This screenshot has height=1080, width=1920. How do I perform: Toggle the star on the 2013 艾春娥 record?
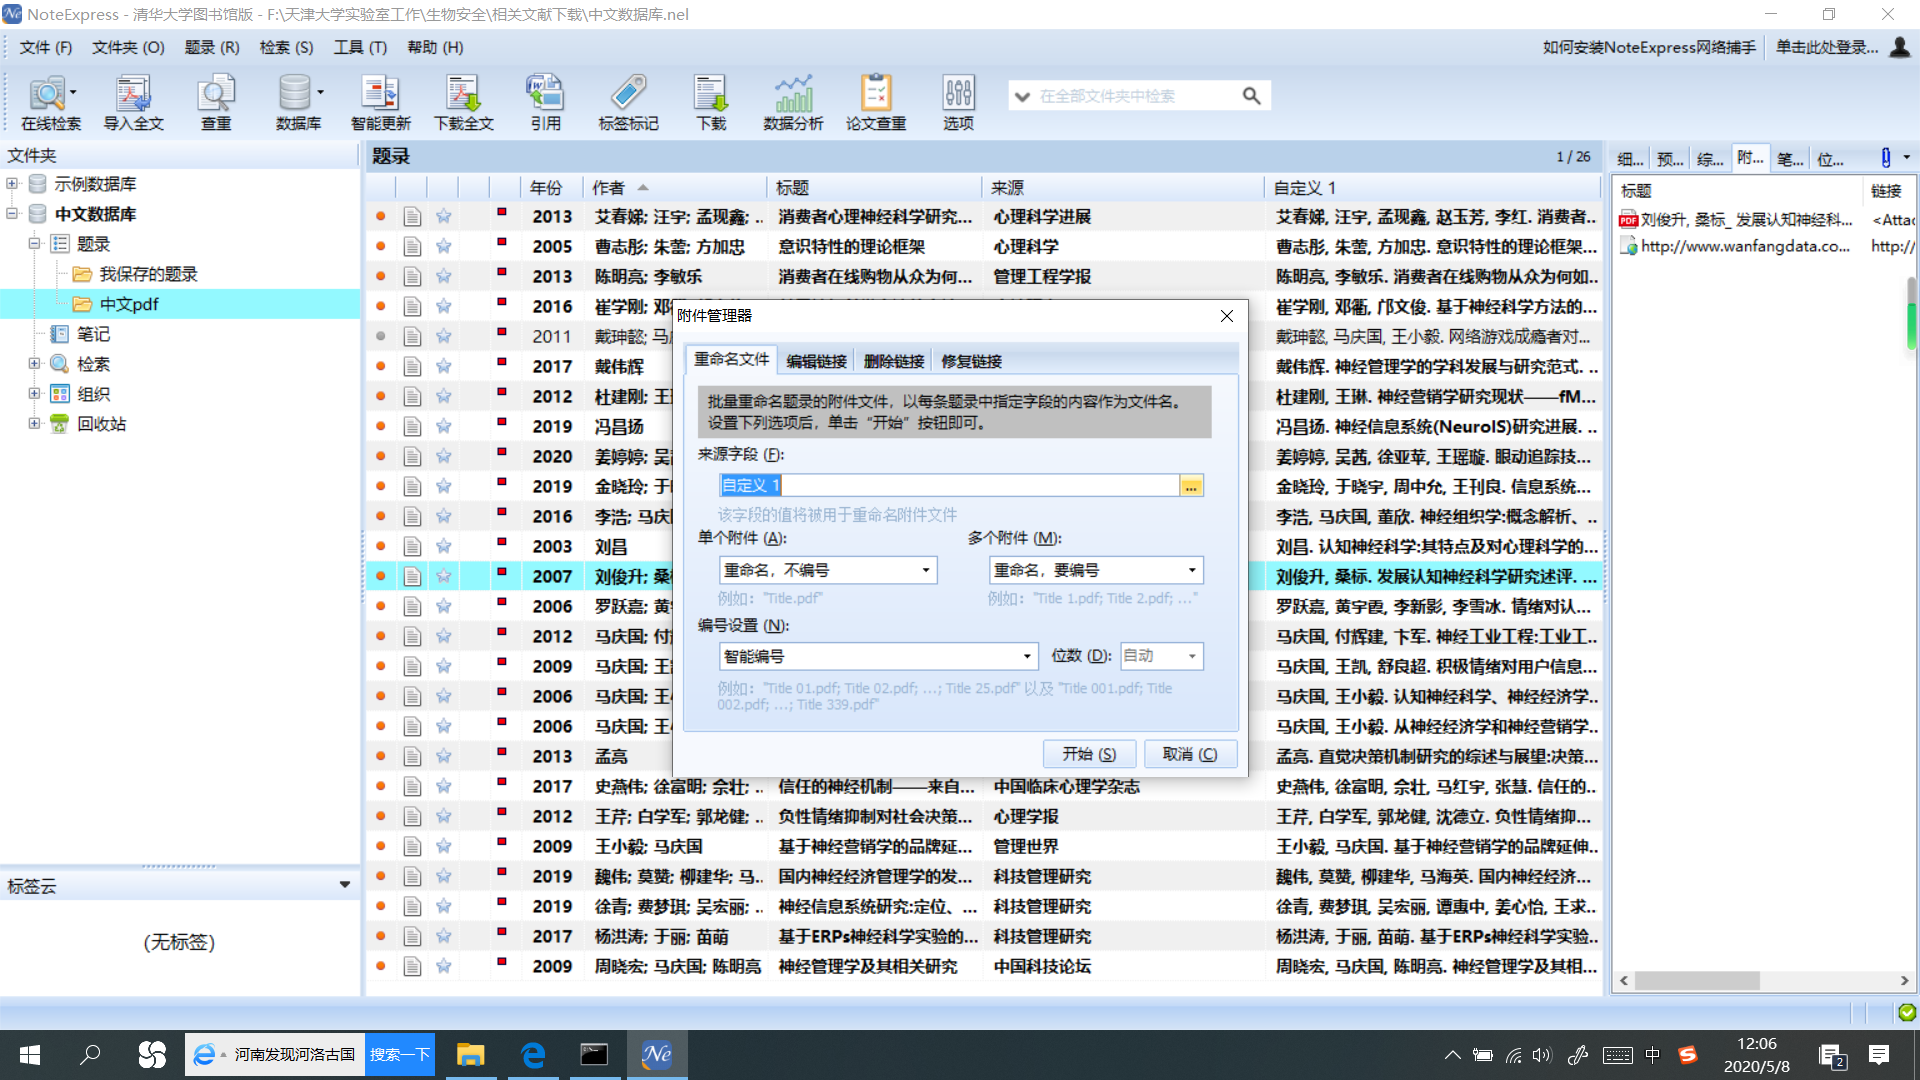443,216
